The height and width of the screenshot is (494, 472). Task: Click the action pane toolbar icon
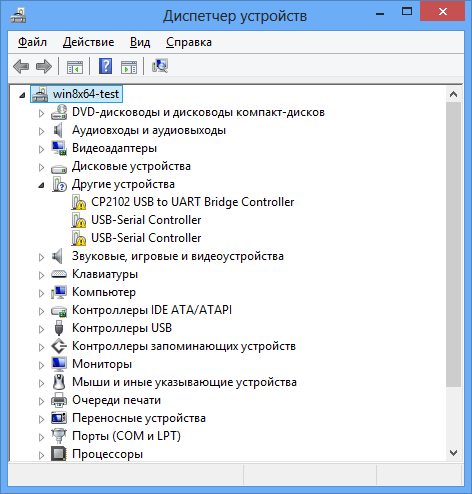click(129, 67)
